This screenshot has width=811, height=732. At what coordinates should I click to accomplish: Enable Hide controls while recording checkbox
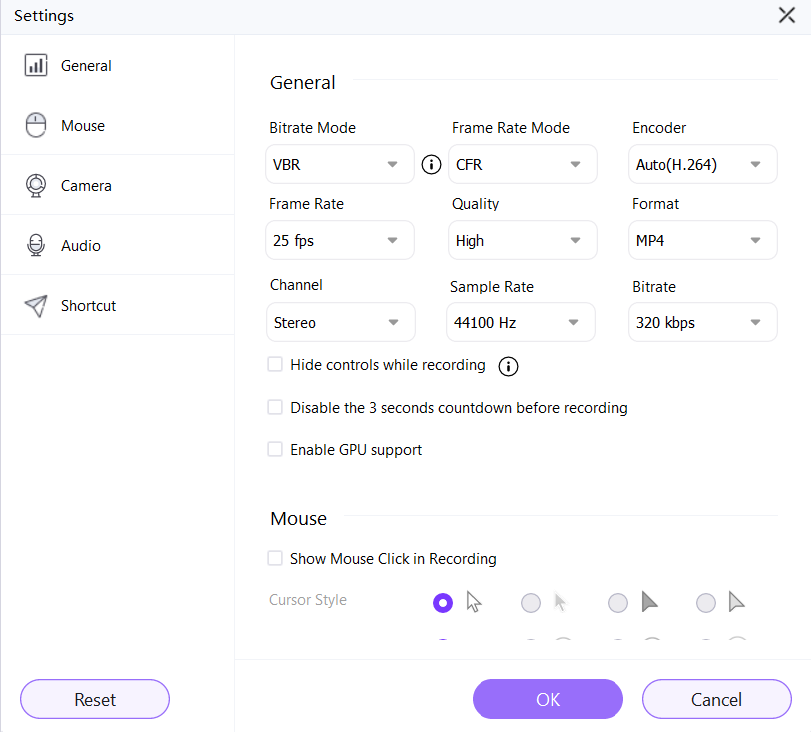275,364
